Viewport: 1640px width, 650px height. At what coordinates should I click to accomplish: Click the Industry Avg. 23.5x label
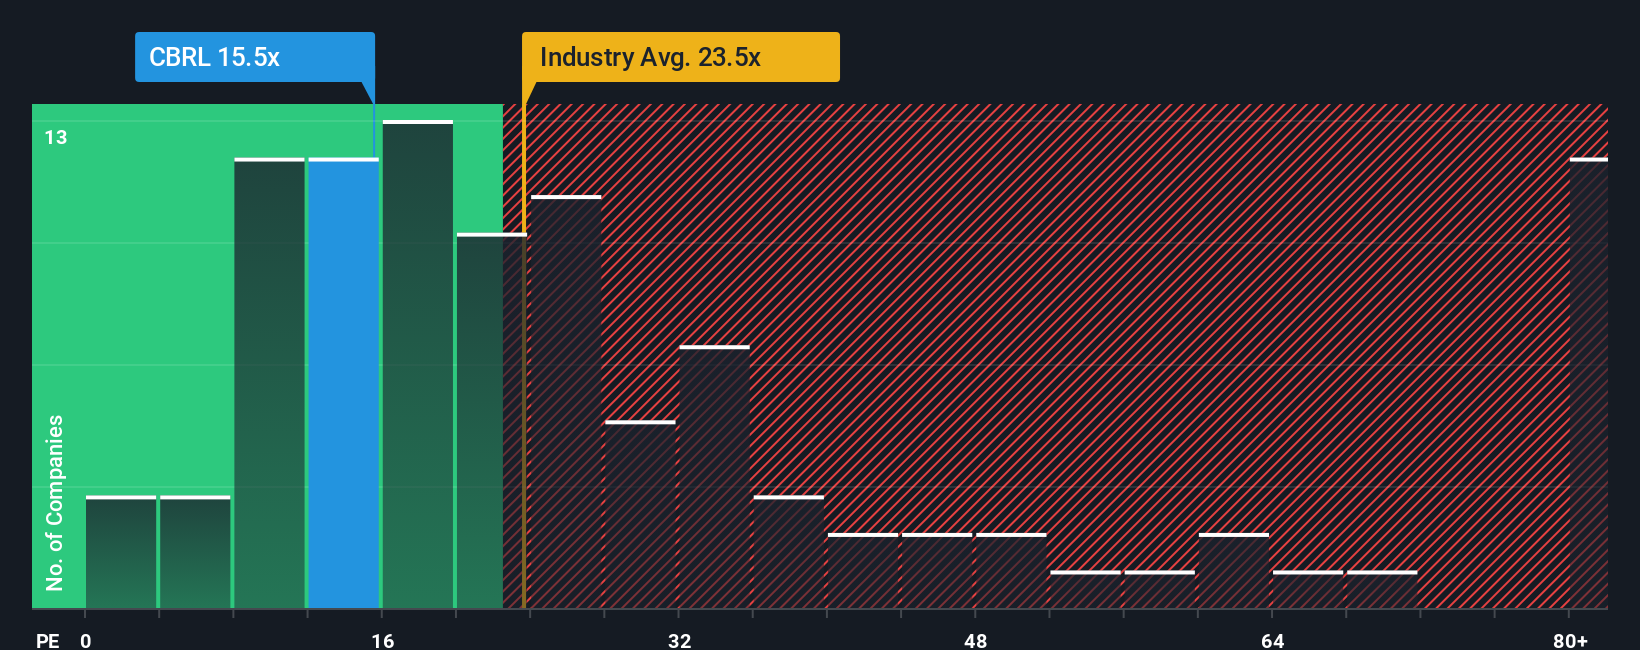pyautogui.click(x=680, y=57)
